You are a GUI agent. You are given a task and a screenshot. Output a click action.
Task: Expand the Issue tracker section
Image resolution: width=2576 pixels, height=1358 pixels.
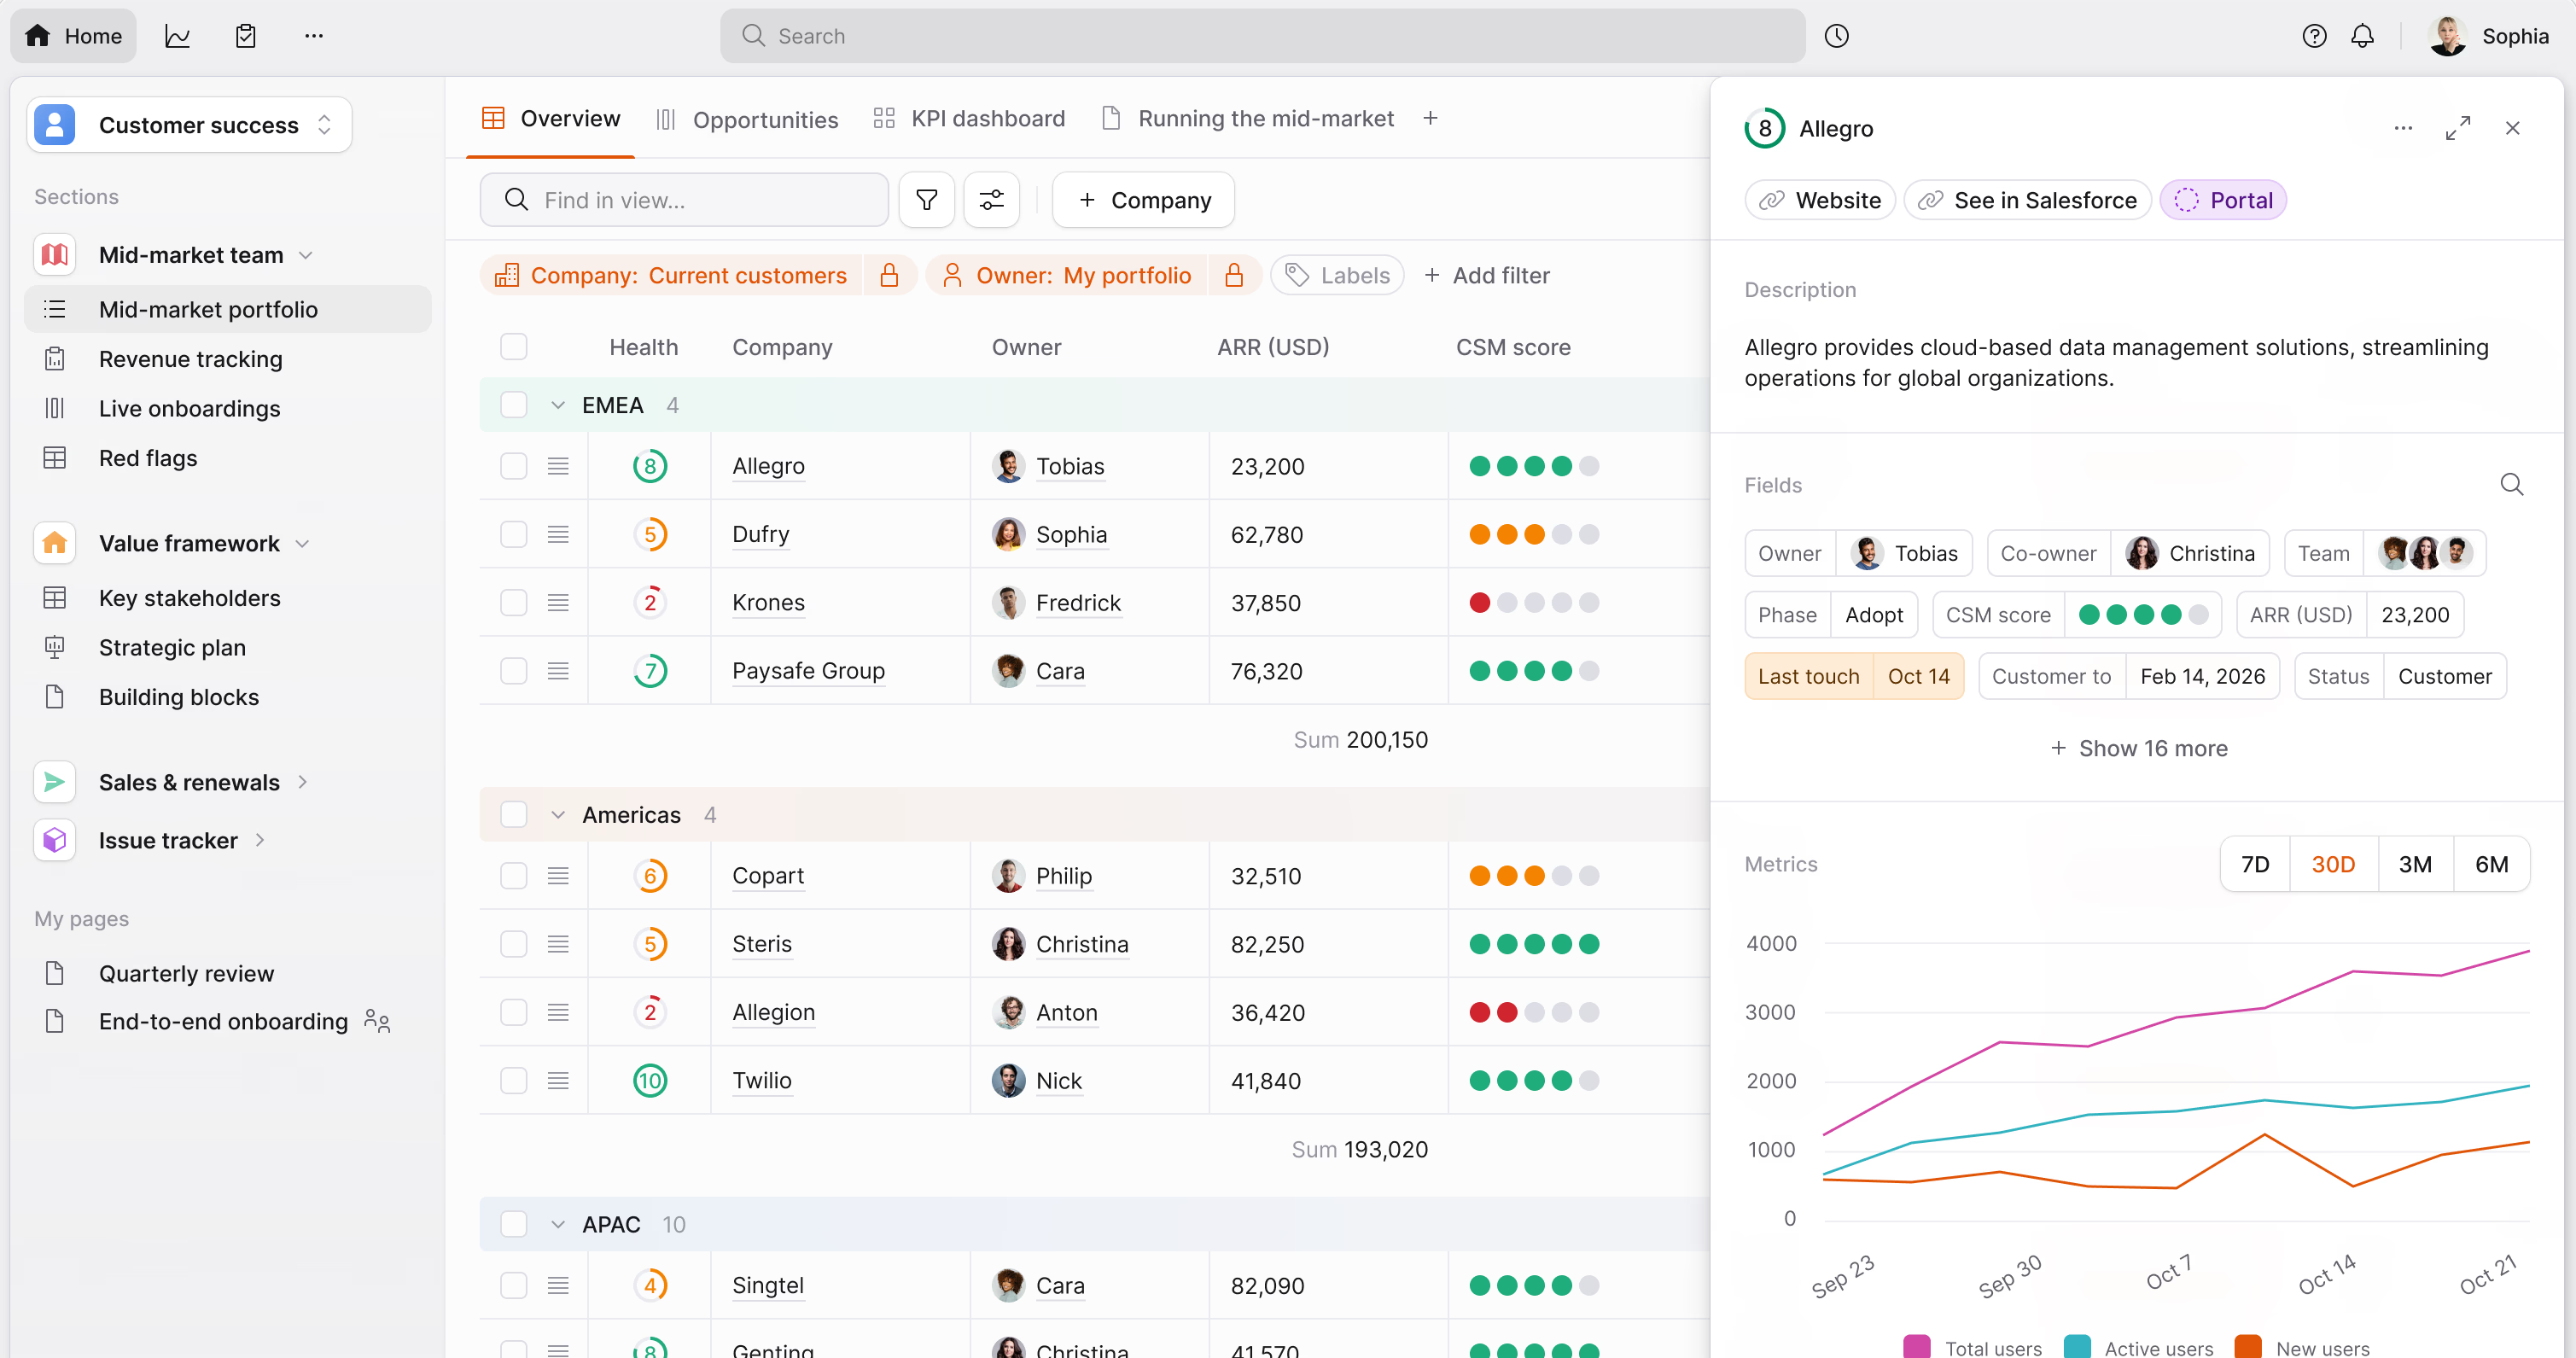(260, 840)
